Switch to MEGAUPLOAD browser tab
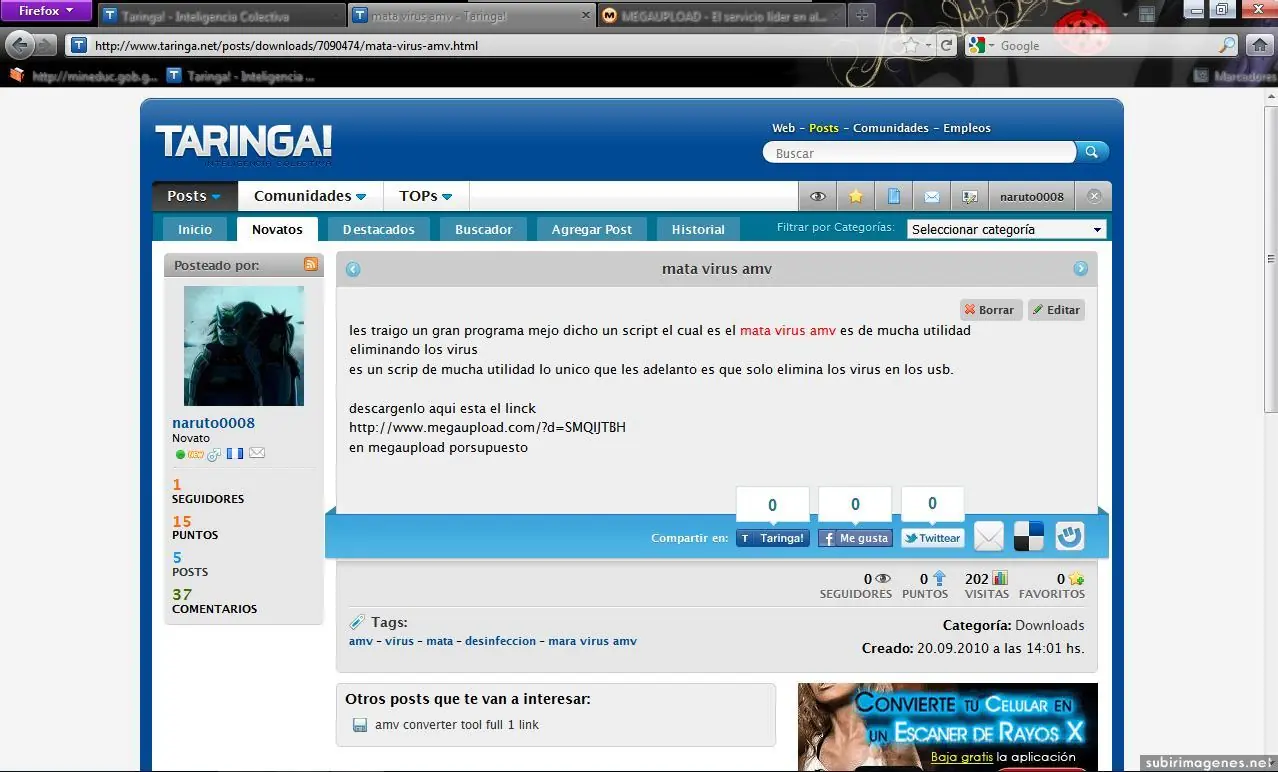 pos(720,16)
